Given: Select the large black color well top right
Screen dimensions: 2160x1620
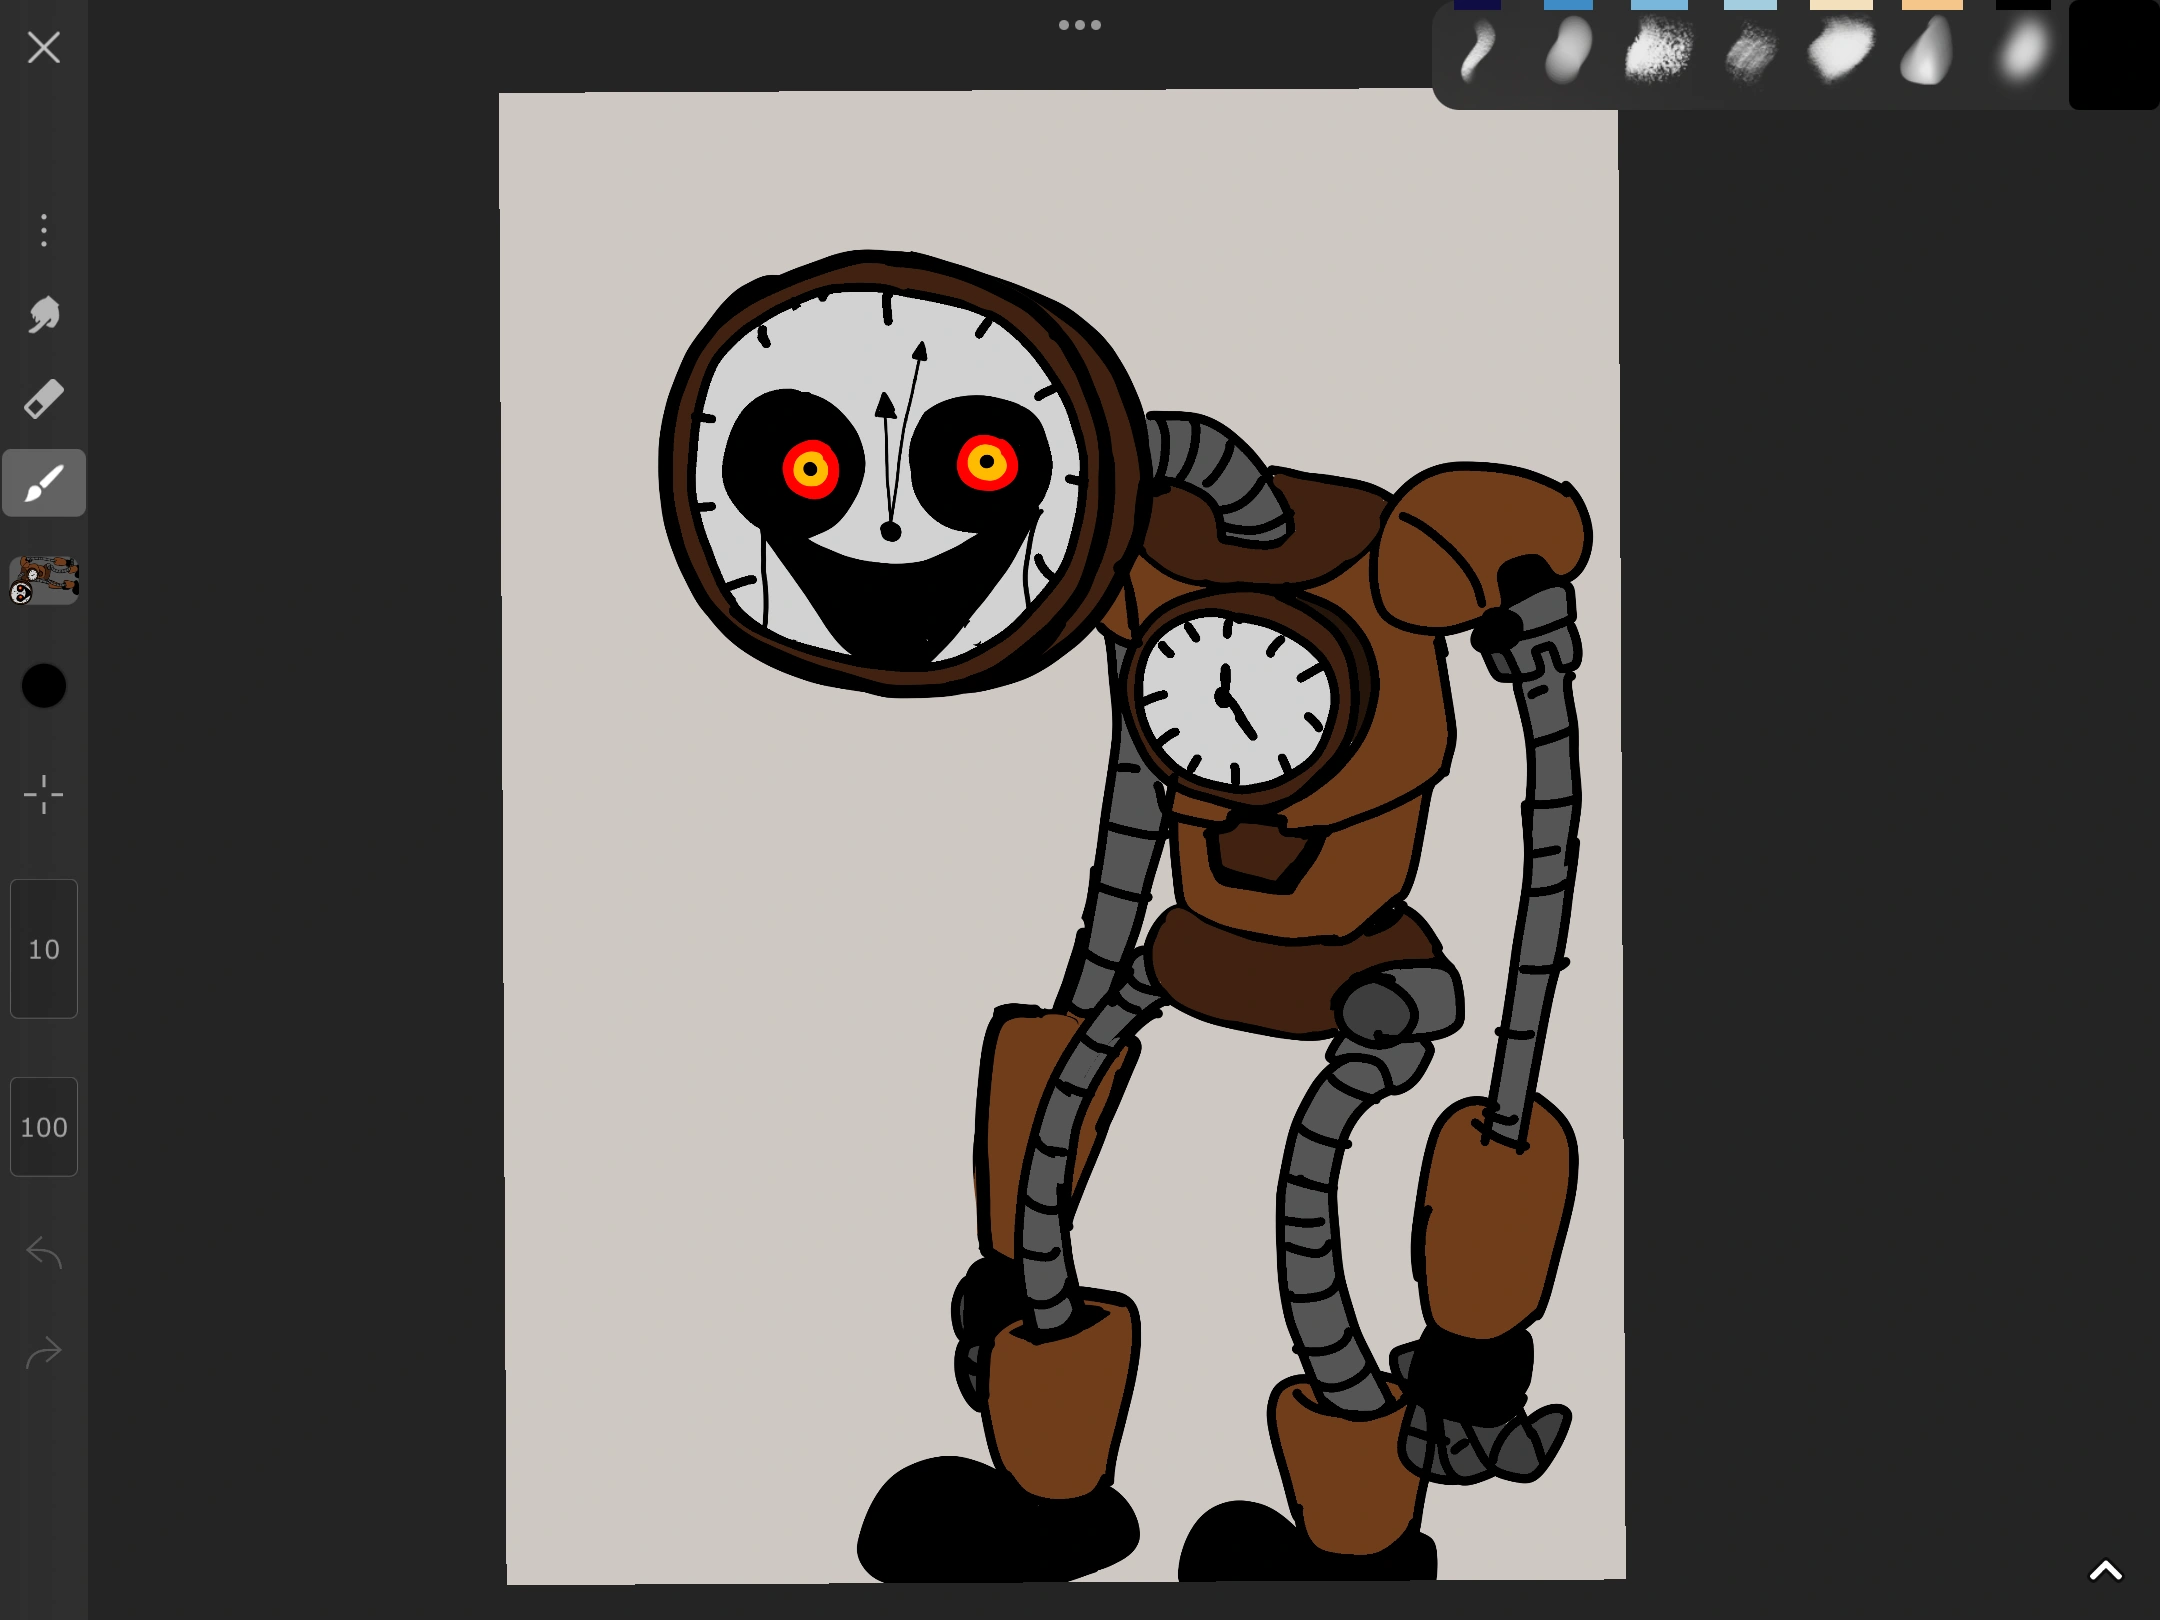Looking at the screenshot, I should 2113,55.
